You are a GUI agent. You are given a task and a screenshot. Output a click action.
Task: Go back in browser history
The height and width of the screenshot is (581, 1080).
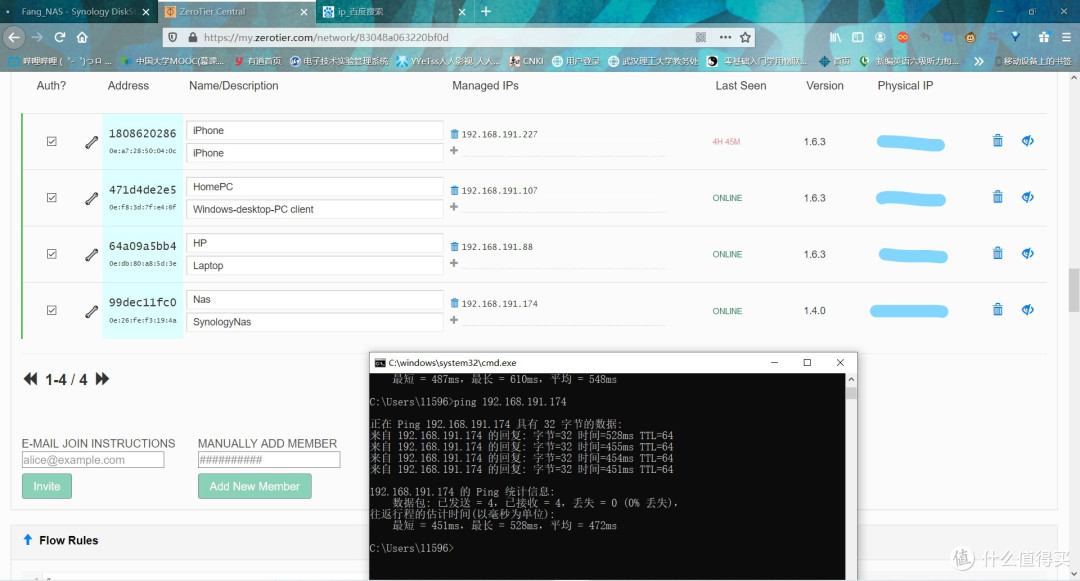coord(14,37)
